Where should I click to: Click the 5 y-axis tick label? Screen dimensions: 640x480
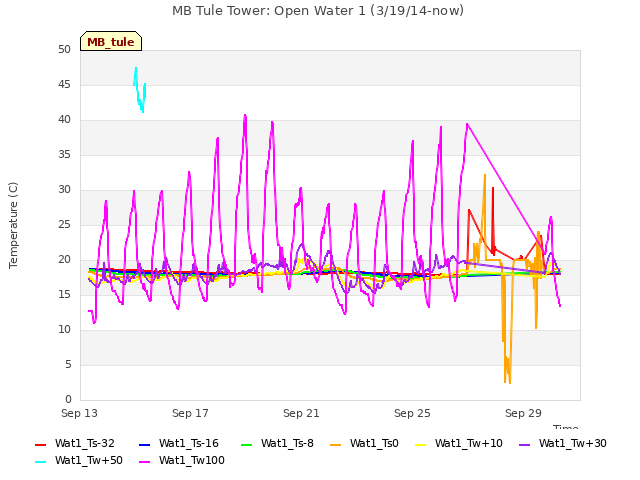point(68,364)
